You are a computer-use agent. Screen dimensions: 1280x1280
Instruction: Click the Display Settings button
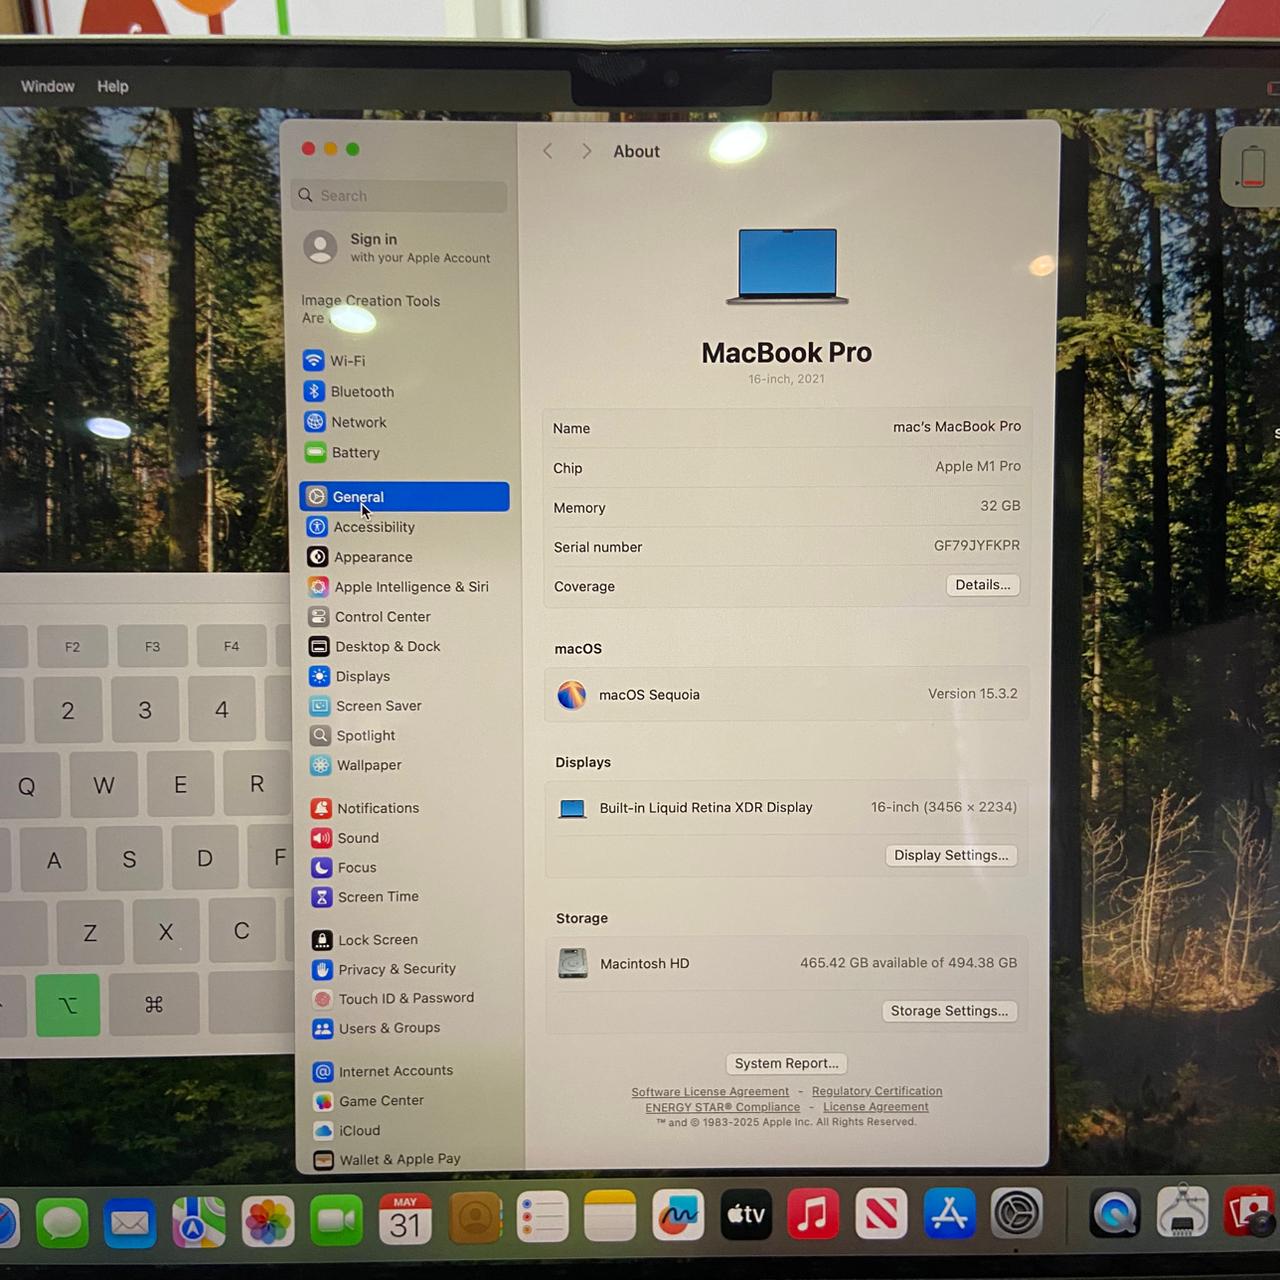(x=950, y=855)
